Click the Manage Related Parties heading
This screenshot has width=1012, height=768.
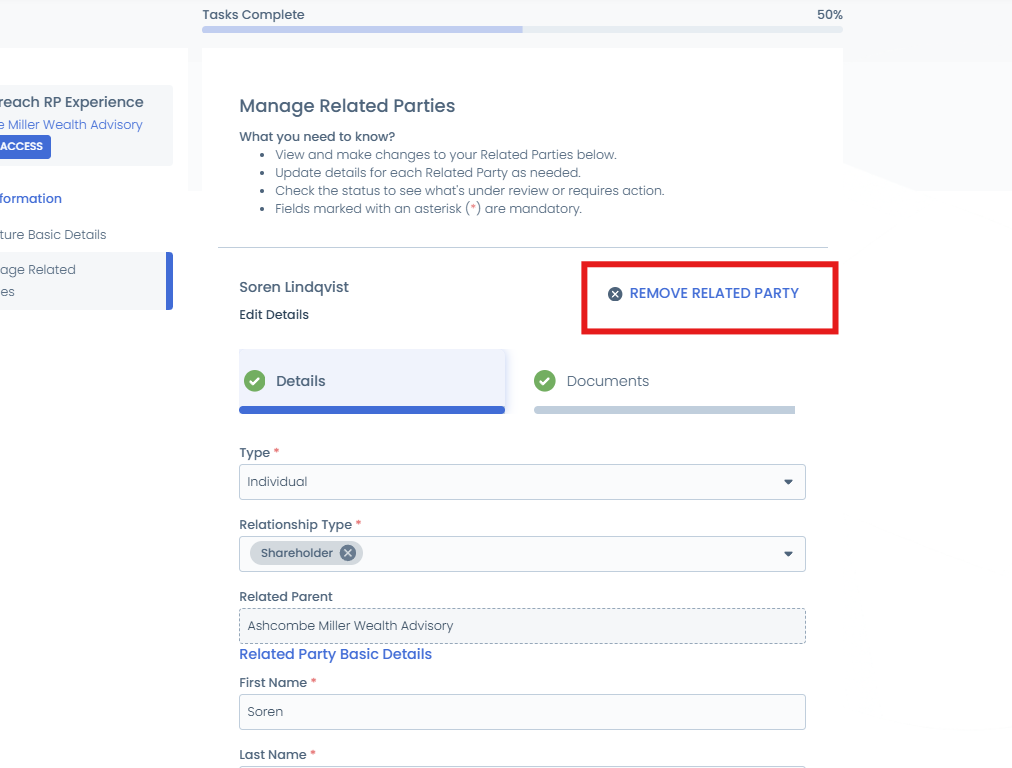347,106
